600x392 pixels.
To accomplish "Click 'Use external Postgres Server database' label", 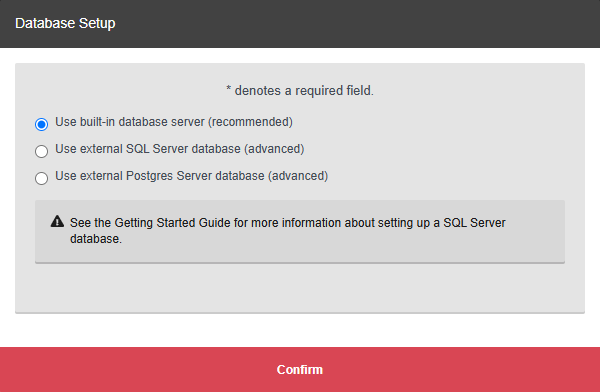I will tap(160, 176).
